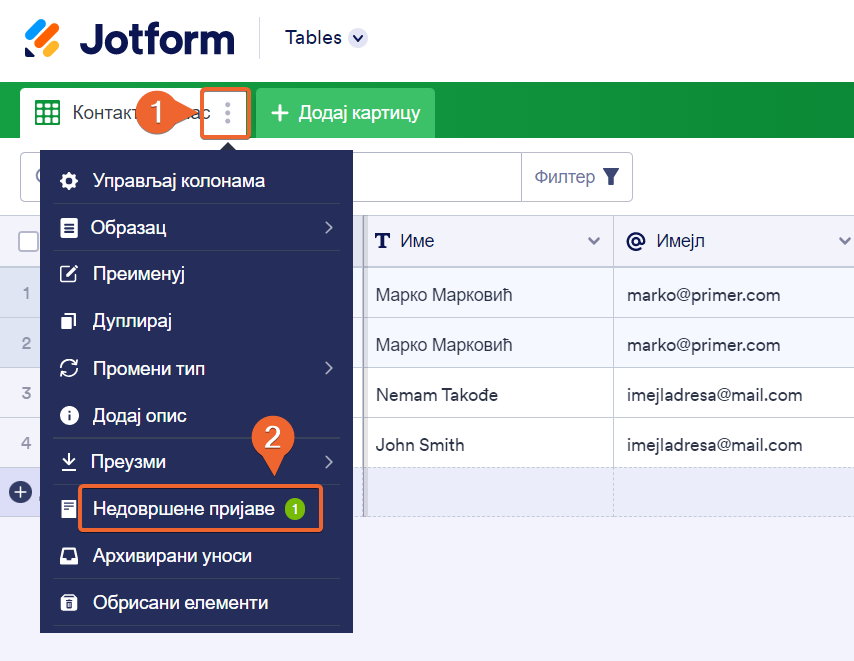
Task: Click the plus icon to add row
Action: pos(20,492)
